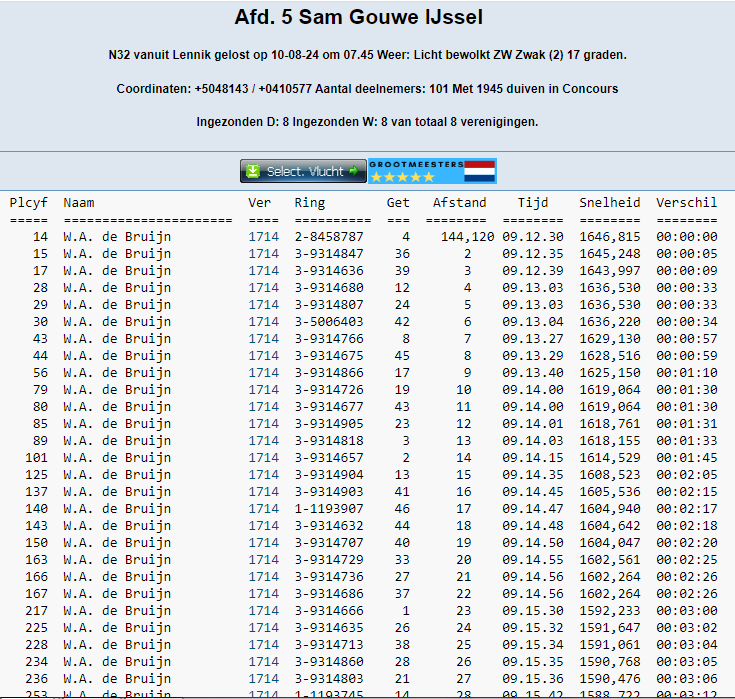Open the 1714 link for ring 3-9314666
This screenshot has height=699, width=735.
pyautogui.click(x=264, y=611)
